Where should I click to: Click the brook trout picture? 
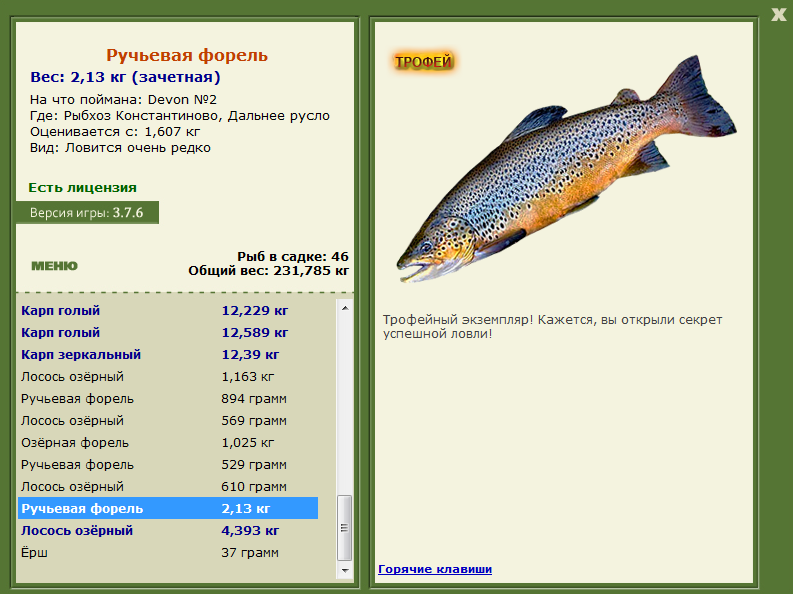pyautogui.click(x=566, y=169)
